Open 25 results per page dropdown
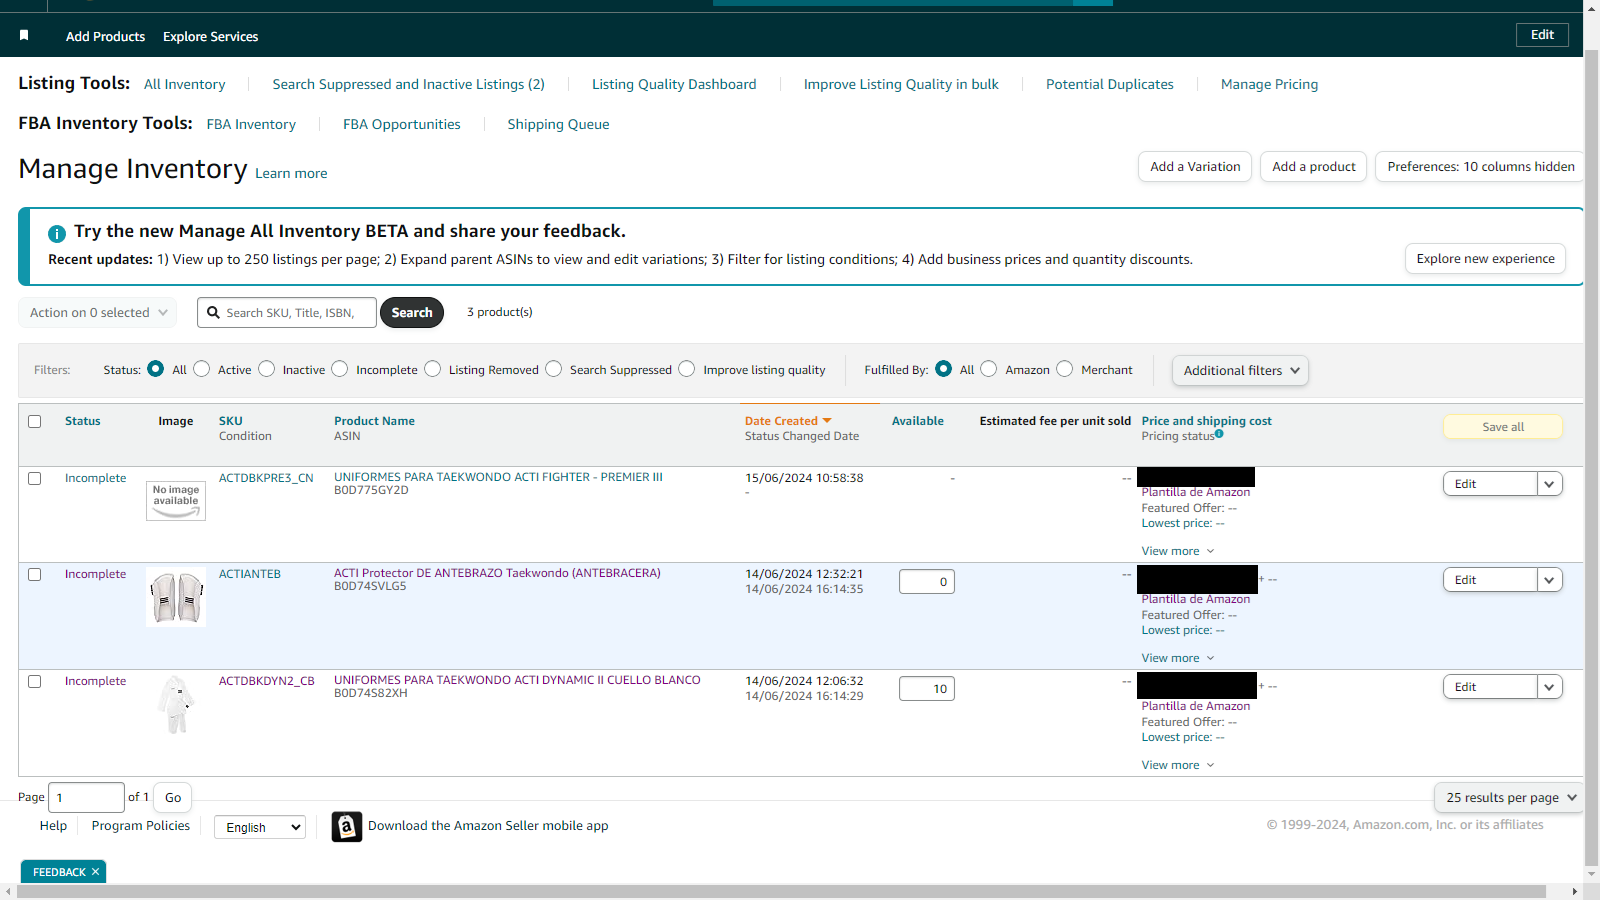This screenshot has height=900, width=1600. click(1510, 797)
